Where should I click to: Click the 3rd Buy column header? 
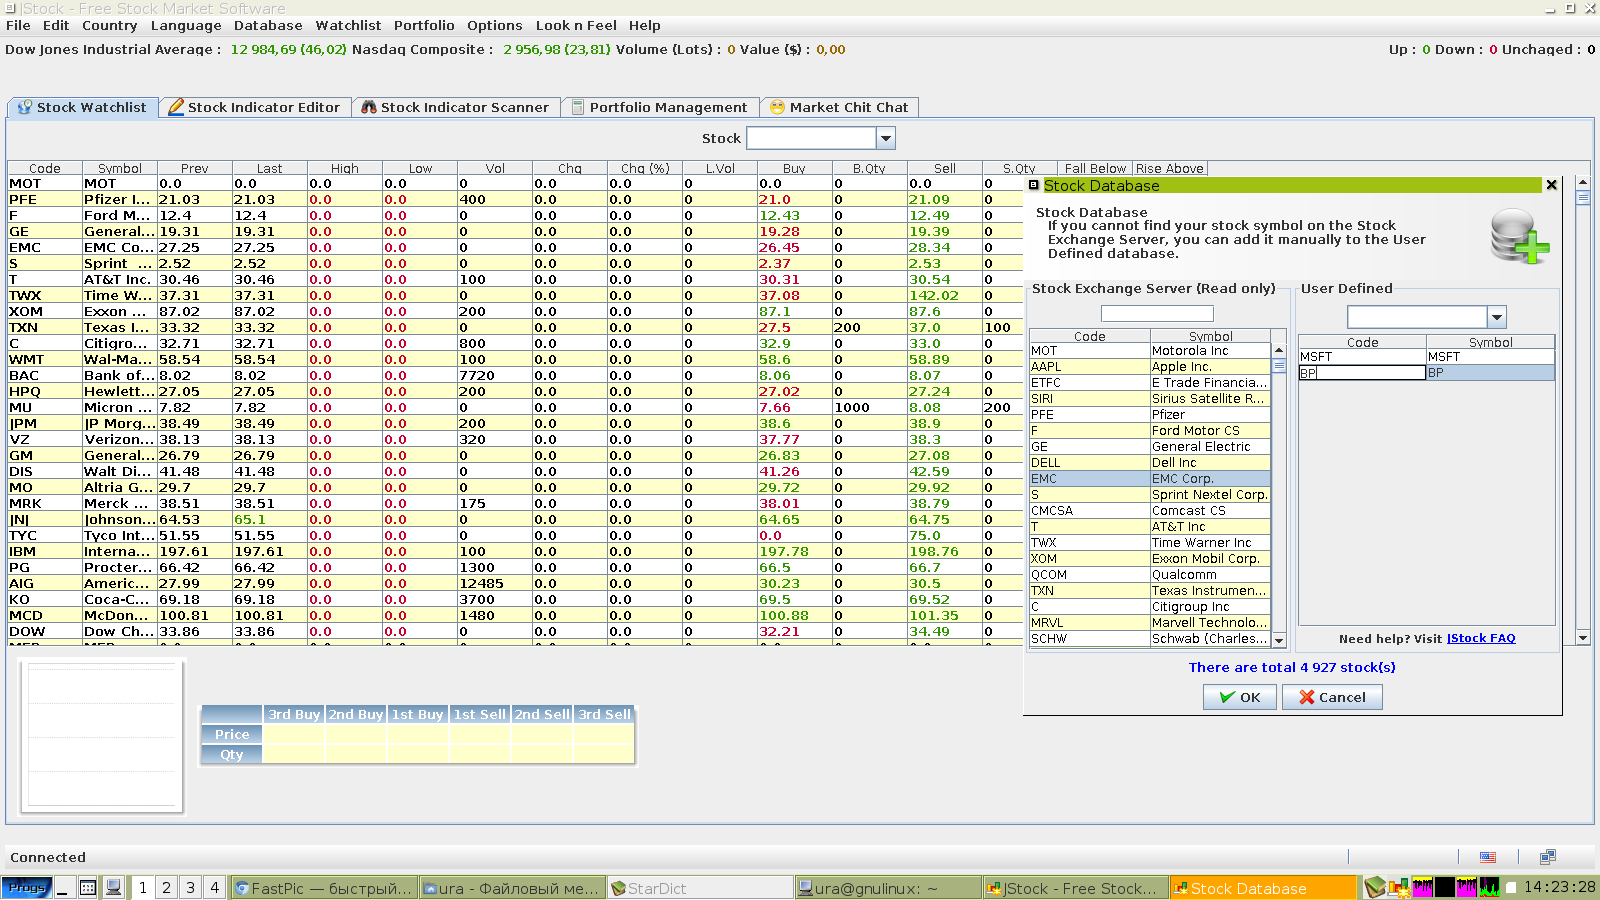point(294,714)
